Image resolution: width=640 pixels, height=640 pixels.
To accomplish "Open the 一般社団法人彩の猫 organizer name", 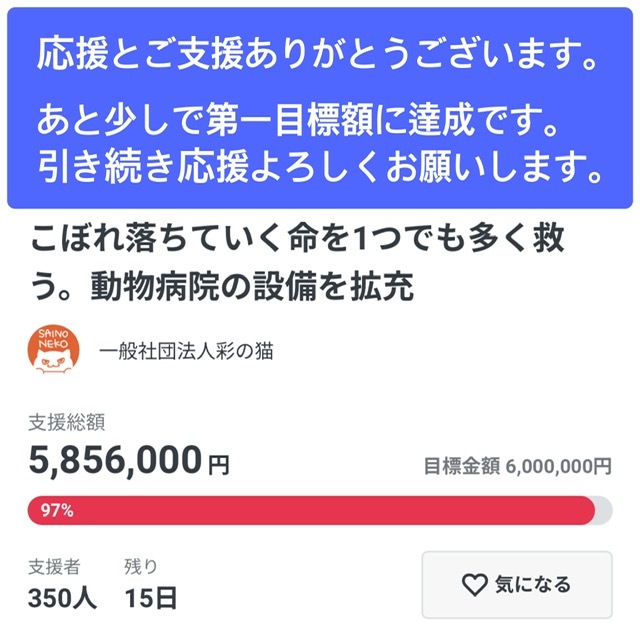I will point(187,351).
